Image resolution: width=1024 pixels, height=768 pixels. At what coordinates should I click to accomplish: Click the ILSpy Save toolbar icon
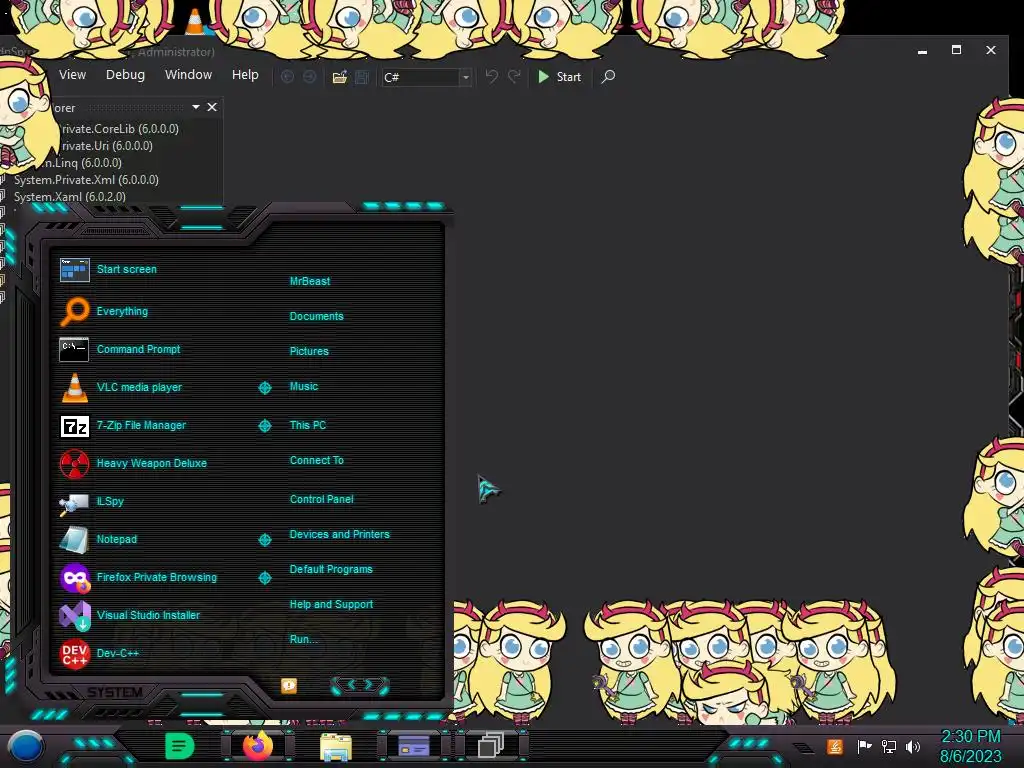(x=362, y=77)
